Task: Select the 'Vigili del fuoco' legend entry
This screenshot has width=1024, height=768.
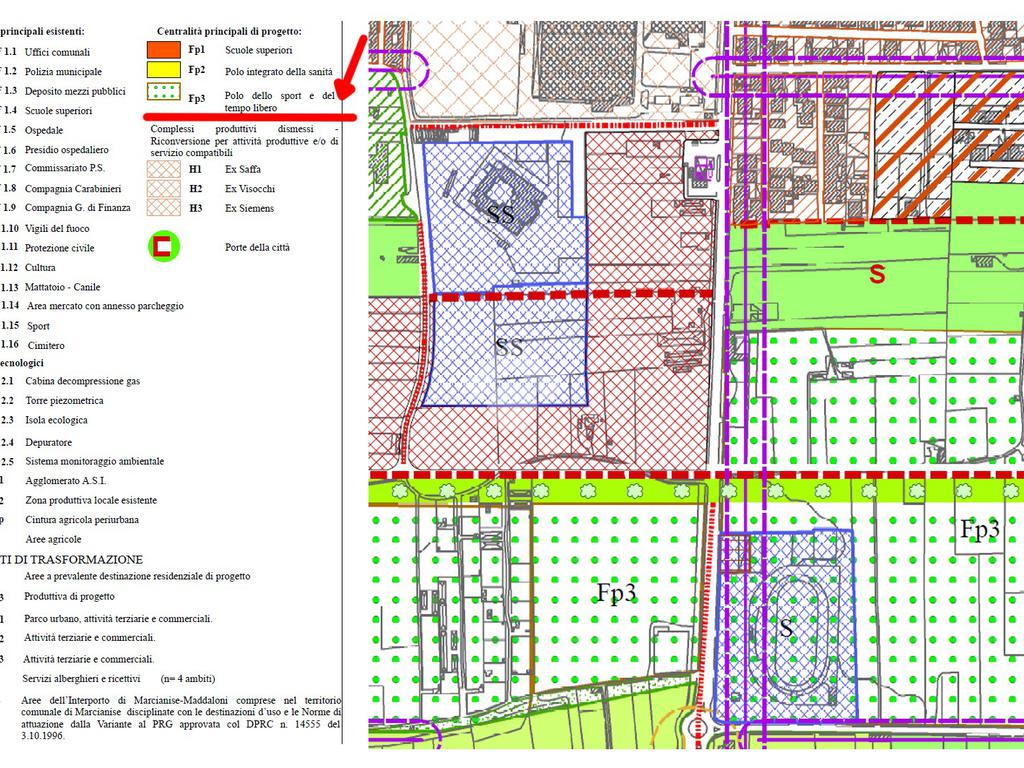Action: coord(57,228)
